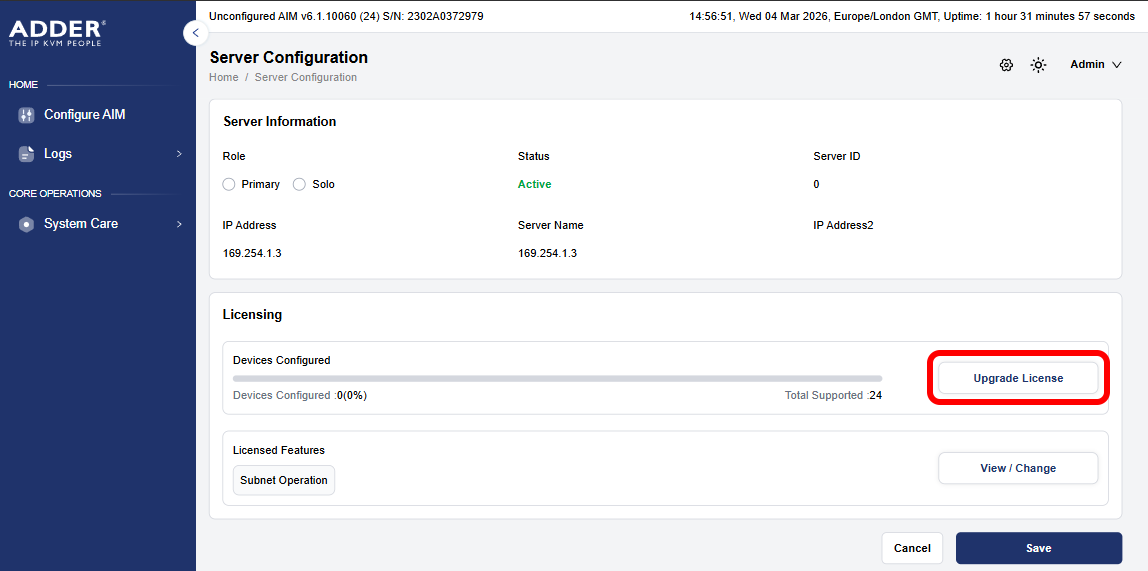Collapse the sidebar with the chevron button
Screen dimensions: 1148x571
[195, 33]
